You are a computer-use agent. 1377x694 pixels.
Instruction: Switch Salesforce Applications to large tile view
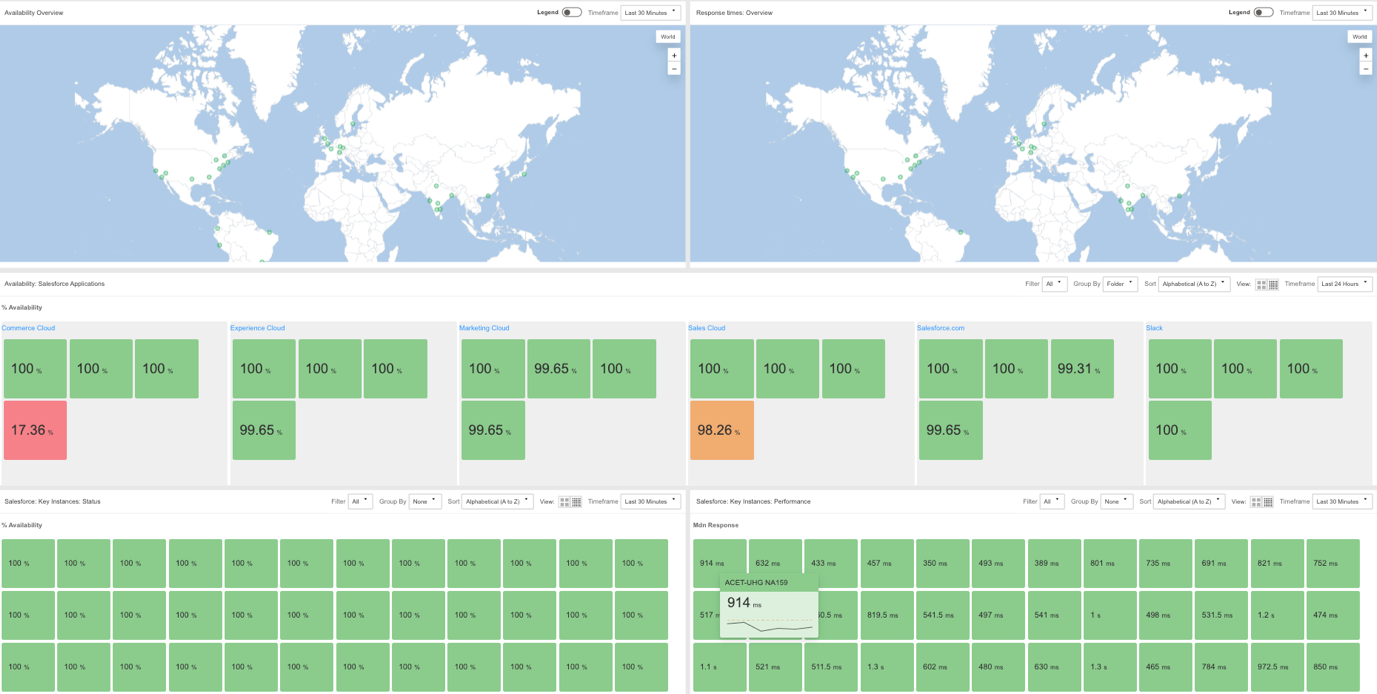click(1262, 285)
